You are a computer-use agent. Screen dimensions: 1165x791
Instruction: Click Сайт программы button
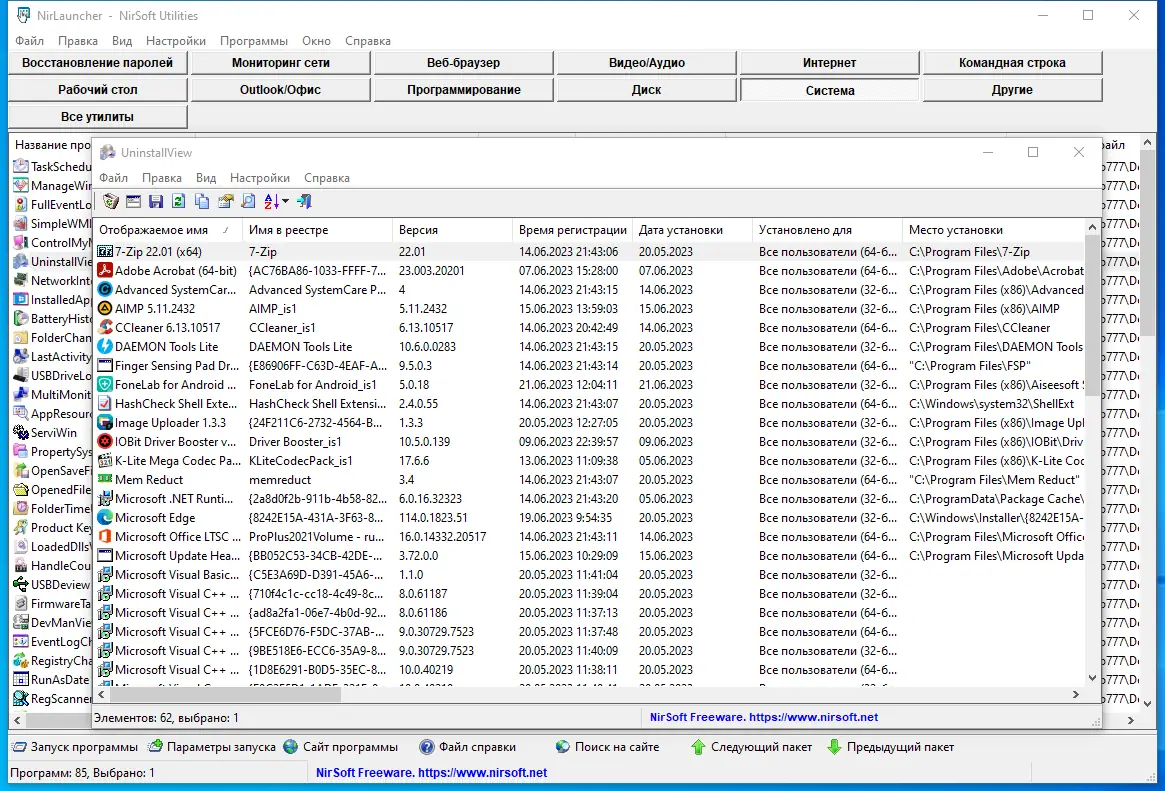click(x=341, y=747)
